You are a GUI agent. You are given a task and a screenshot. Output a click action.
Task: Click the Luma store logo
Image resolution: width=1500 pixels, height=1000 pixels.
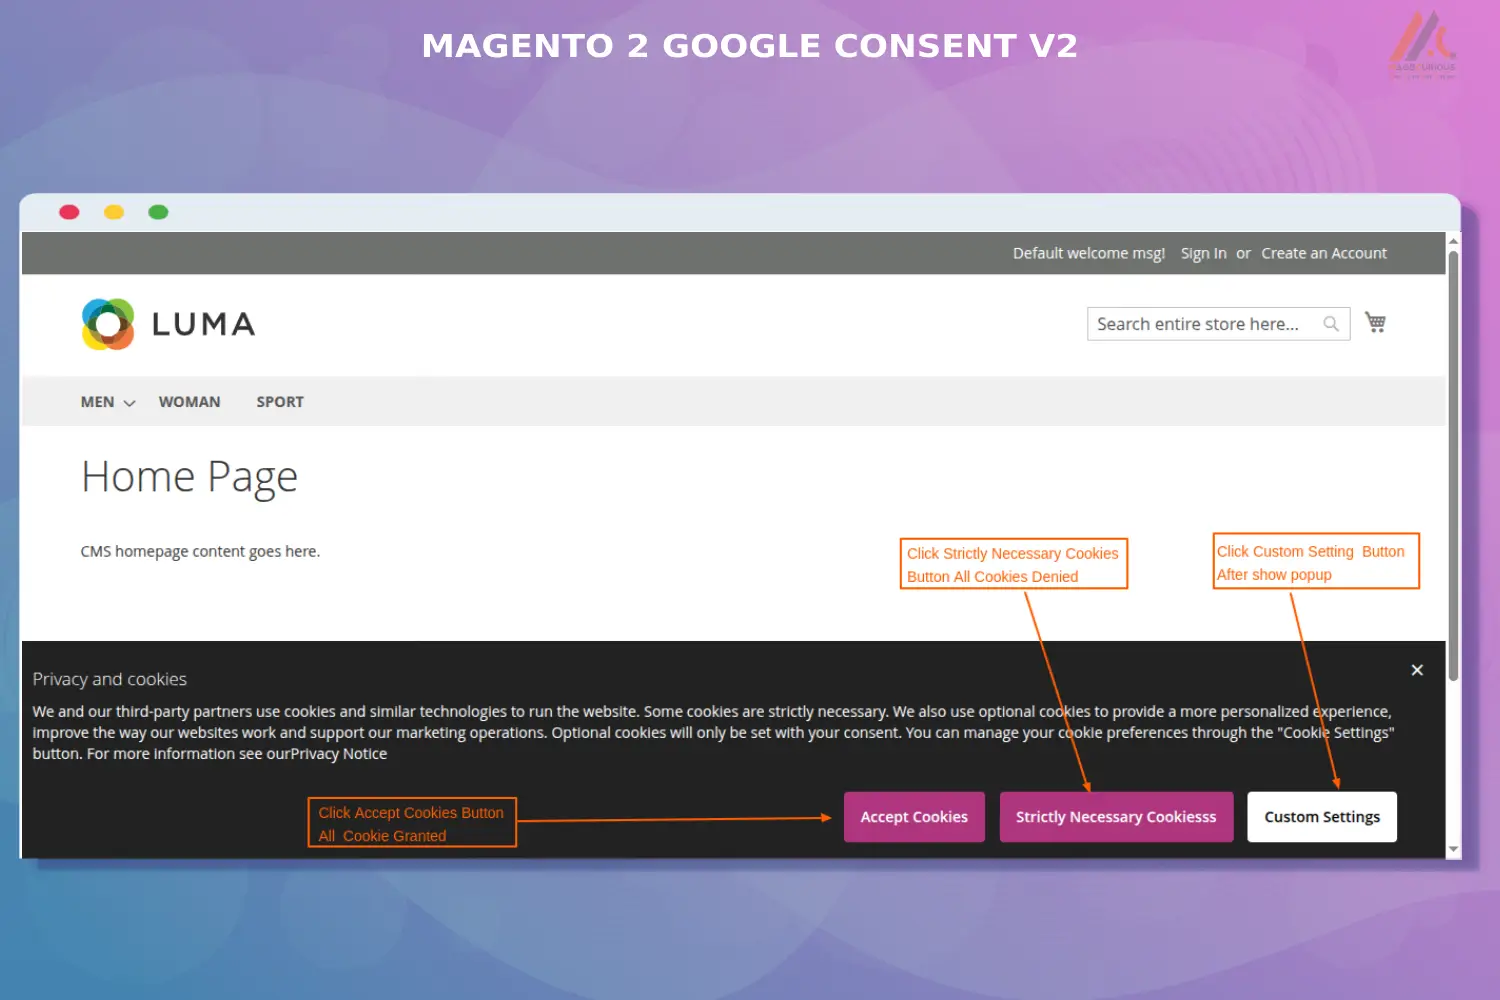coord(167,323)
